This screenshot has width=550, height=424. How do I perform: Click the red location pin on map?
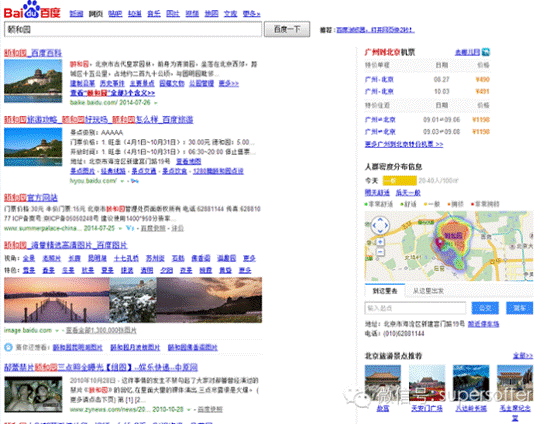pyautogui.click(x=439, y=243)
